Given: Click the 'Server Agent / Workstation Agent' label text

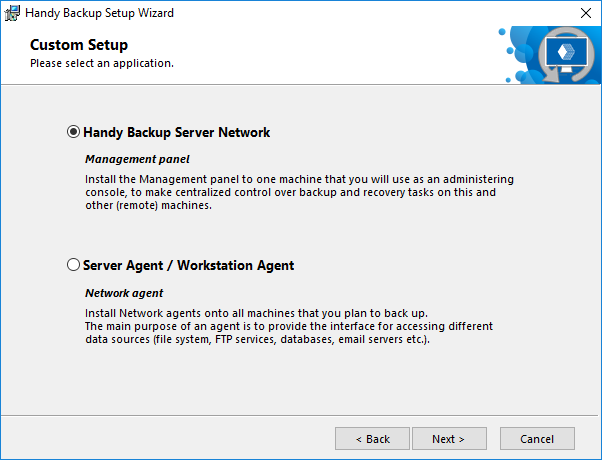Looking at the screenshot, I should point(188,266).
